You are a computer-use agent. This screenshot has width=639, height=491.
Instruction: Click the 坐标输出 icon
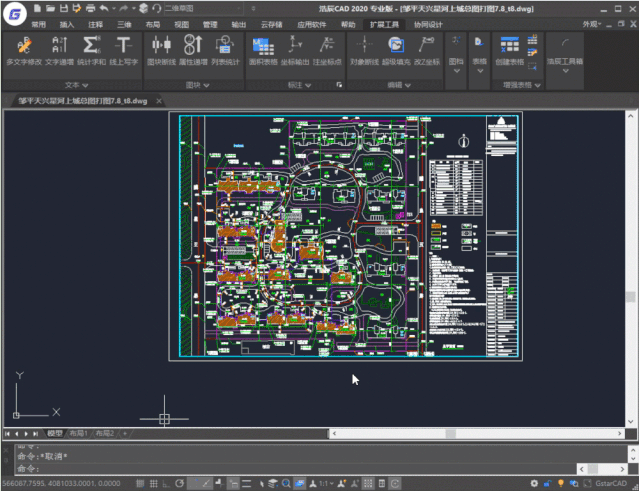point(297,45)
